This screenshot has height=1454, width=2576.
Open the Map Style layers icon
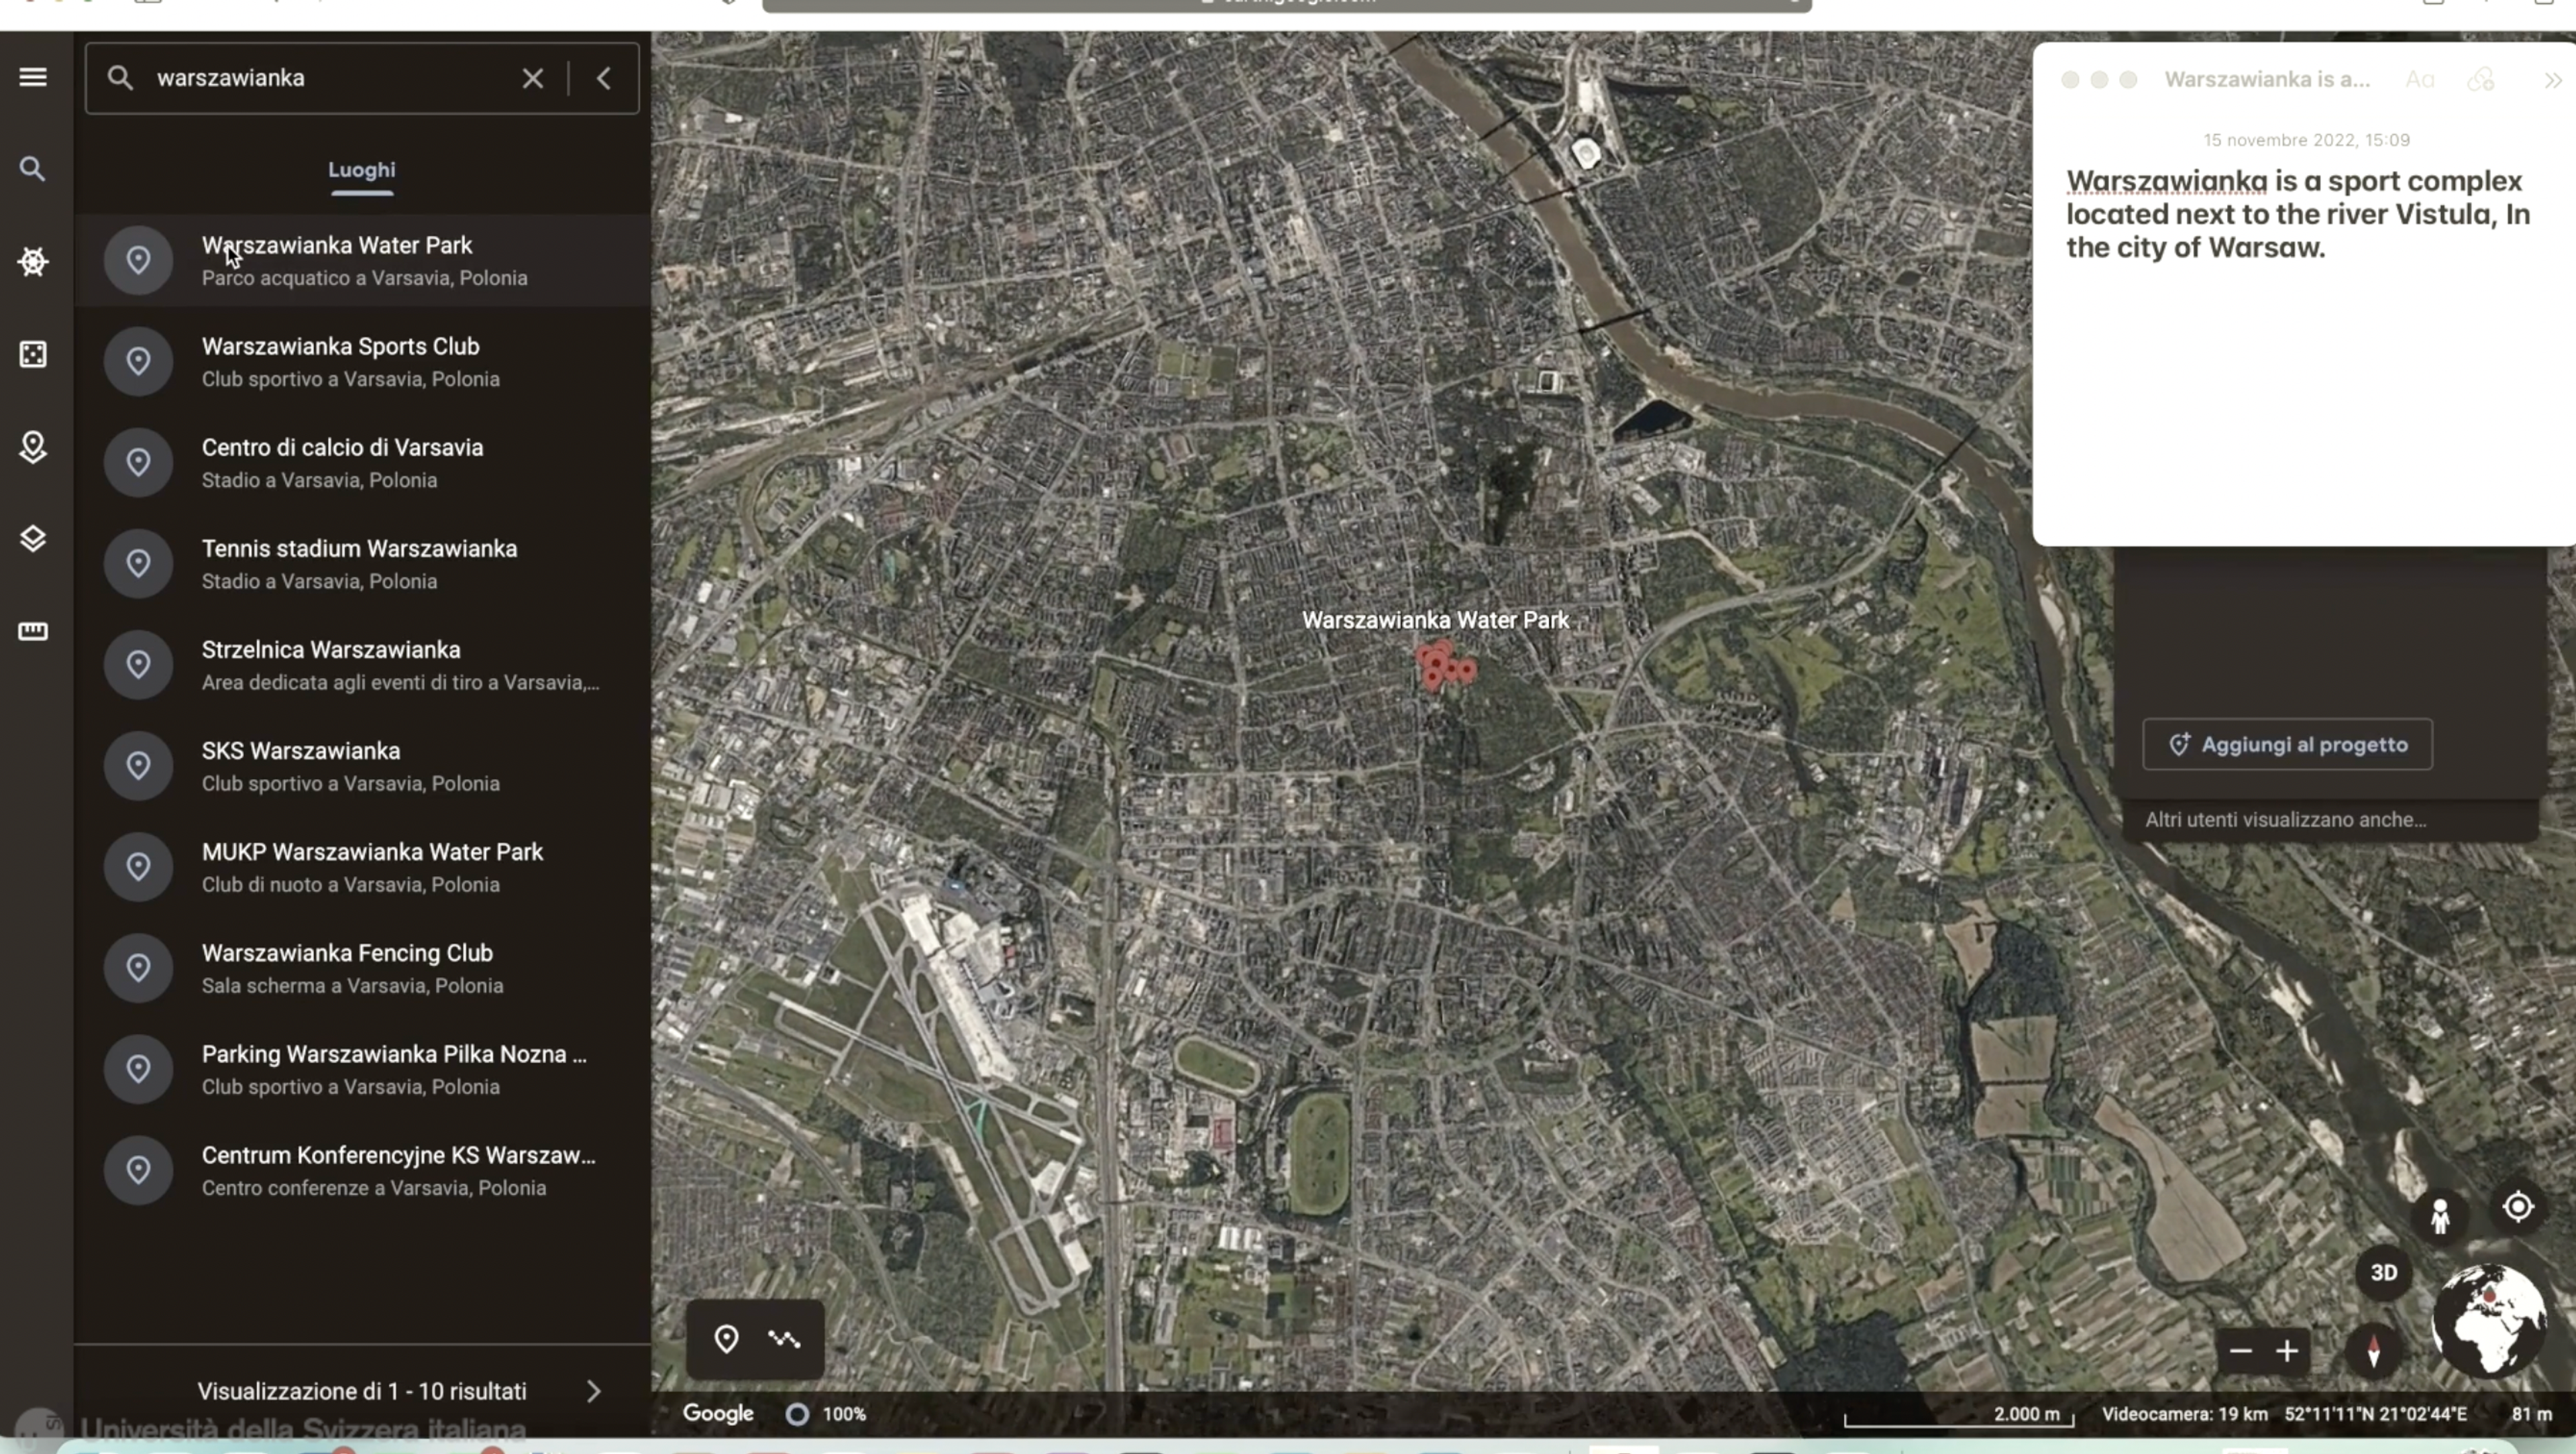[x=33, y=539]
